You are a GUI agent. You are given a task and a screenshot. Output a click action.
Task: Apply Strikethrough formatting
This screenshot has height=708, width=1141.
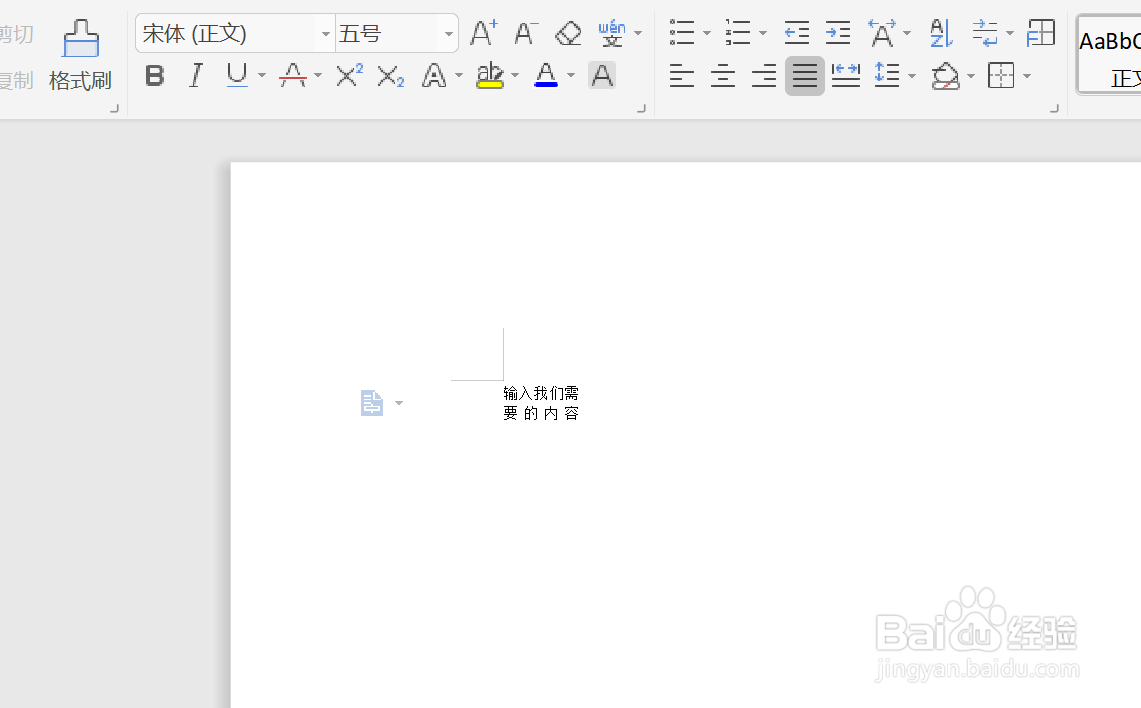click(x=293, y=76)
